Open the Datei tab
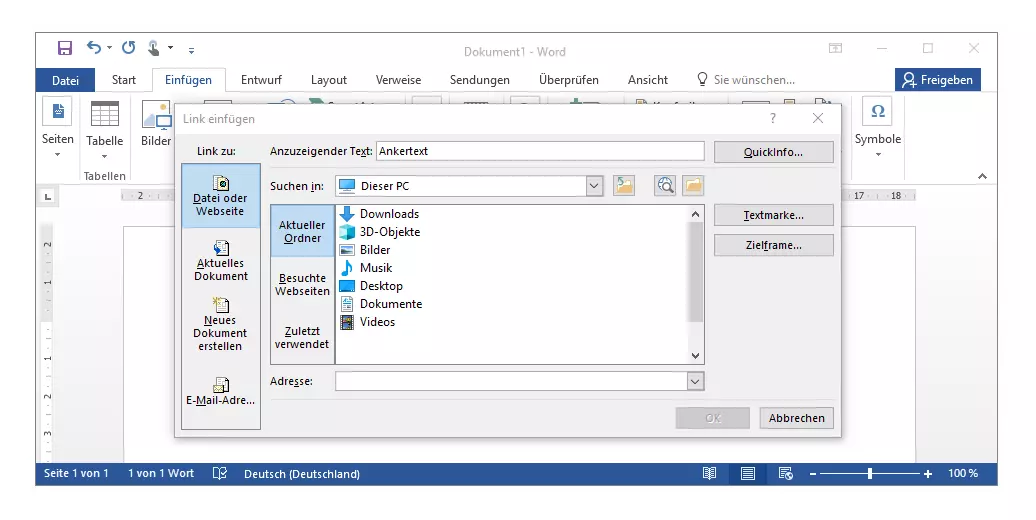1036x520 pixels. point(65,80)
